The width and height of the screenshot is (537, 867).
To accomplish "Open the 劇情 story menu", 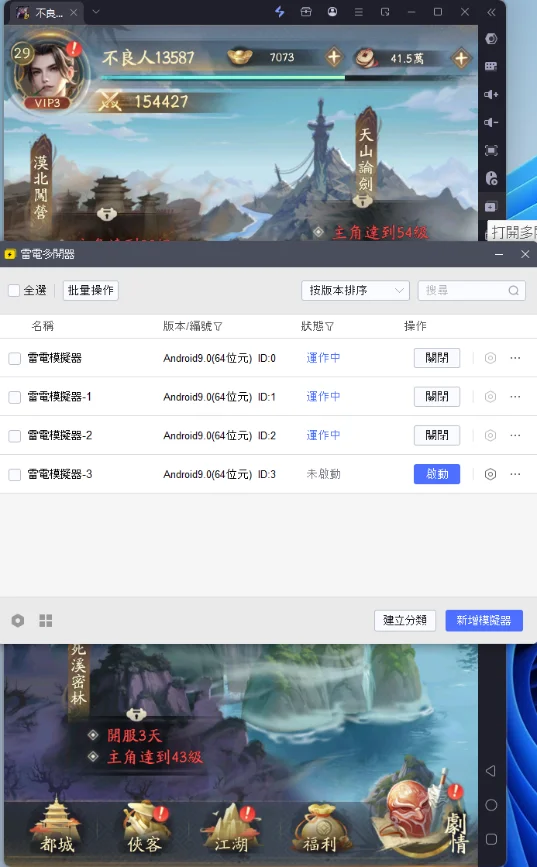I will click(423, 813).
